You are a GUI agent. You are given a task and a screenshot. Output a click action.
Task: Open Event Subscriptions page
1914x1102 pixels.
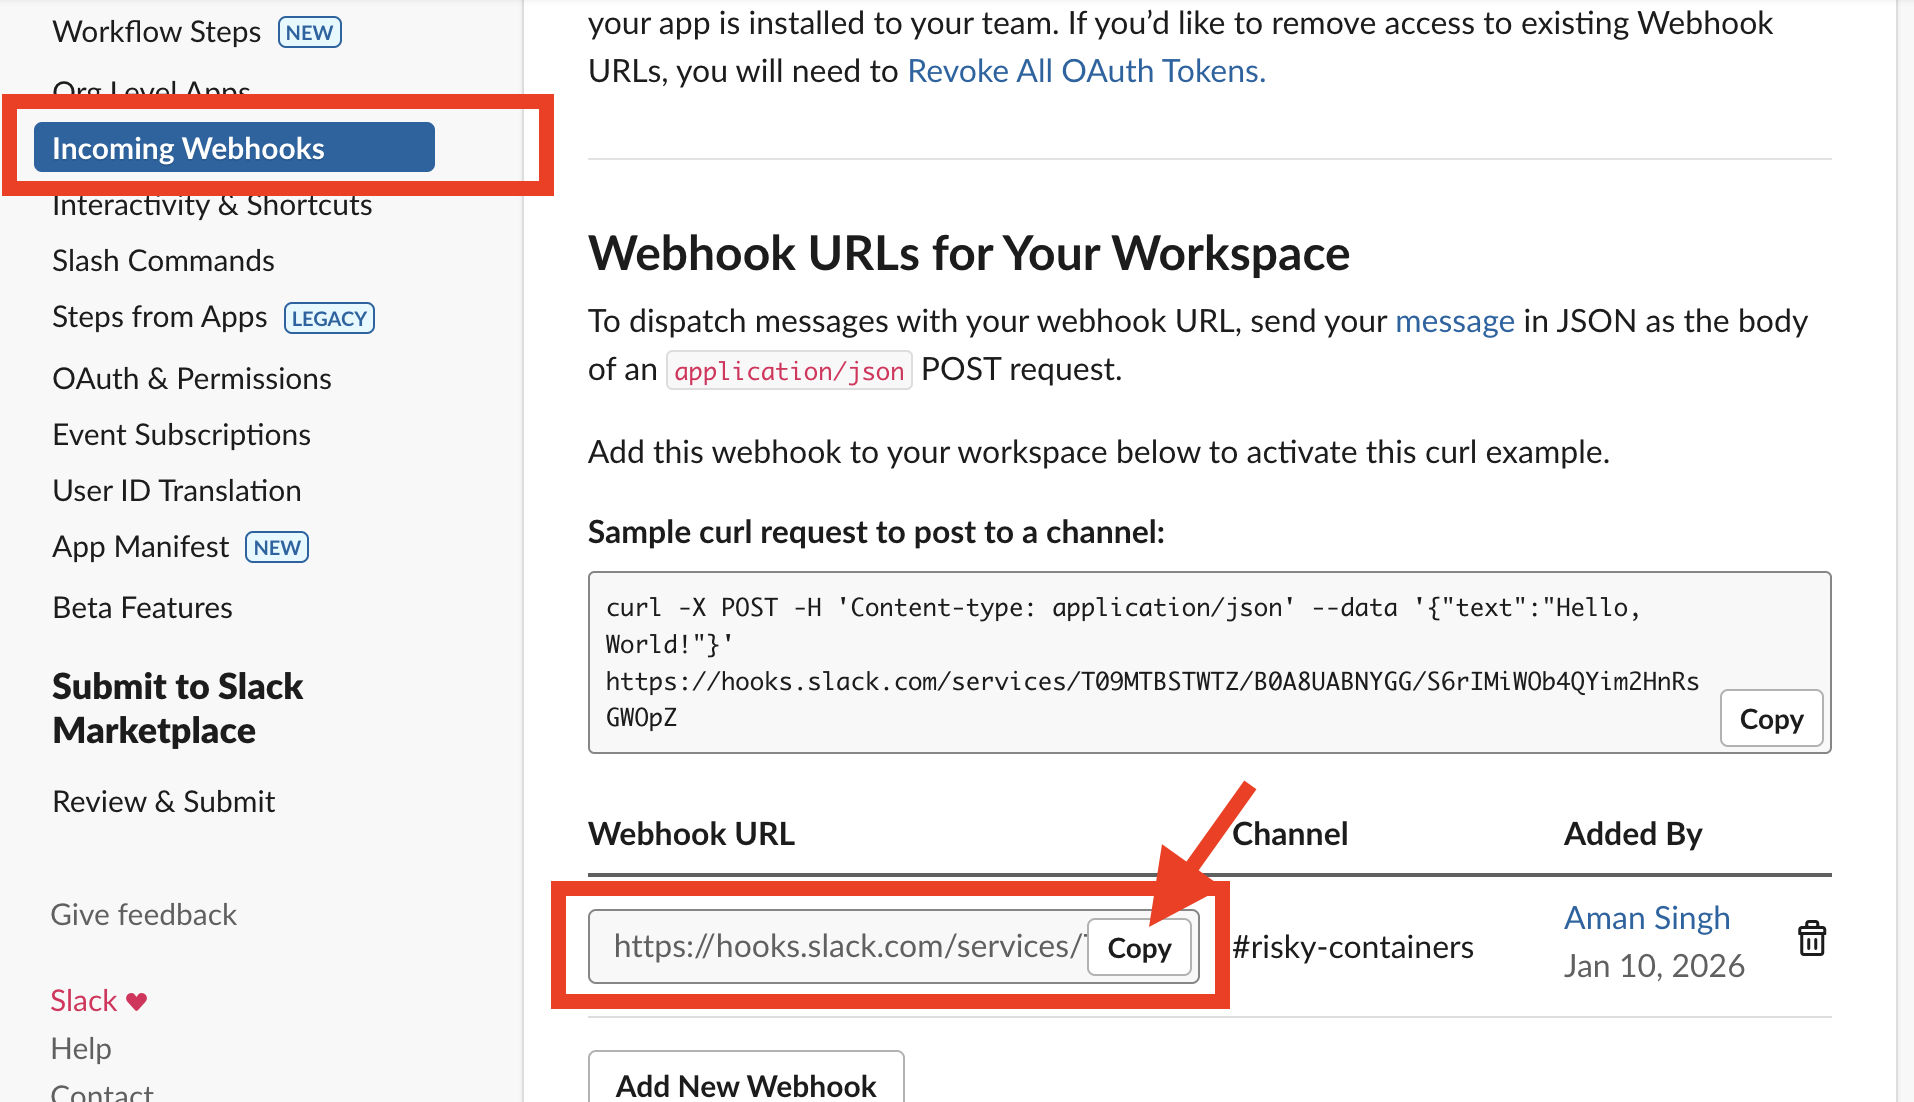pyautogui.click(x=181, y=435)
